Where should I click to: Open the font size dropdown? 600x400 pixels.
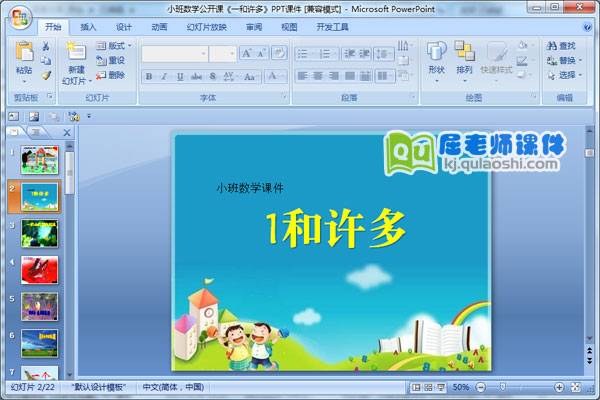(x=232, y=53)
